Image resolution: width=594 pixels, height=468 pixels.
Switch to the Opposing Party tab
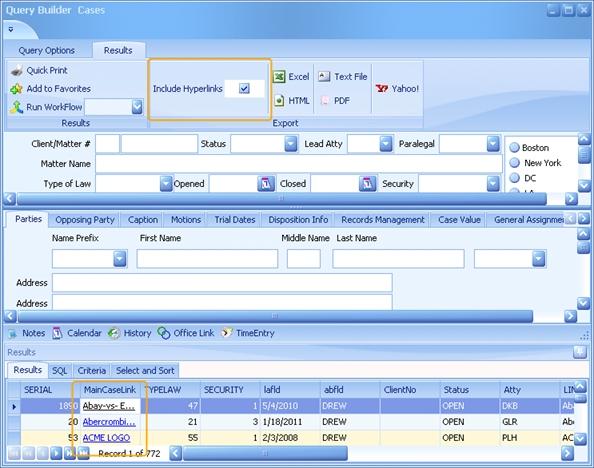[x=85, y=220]
